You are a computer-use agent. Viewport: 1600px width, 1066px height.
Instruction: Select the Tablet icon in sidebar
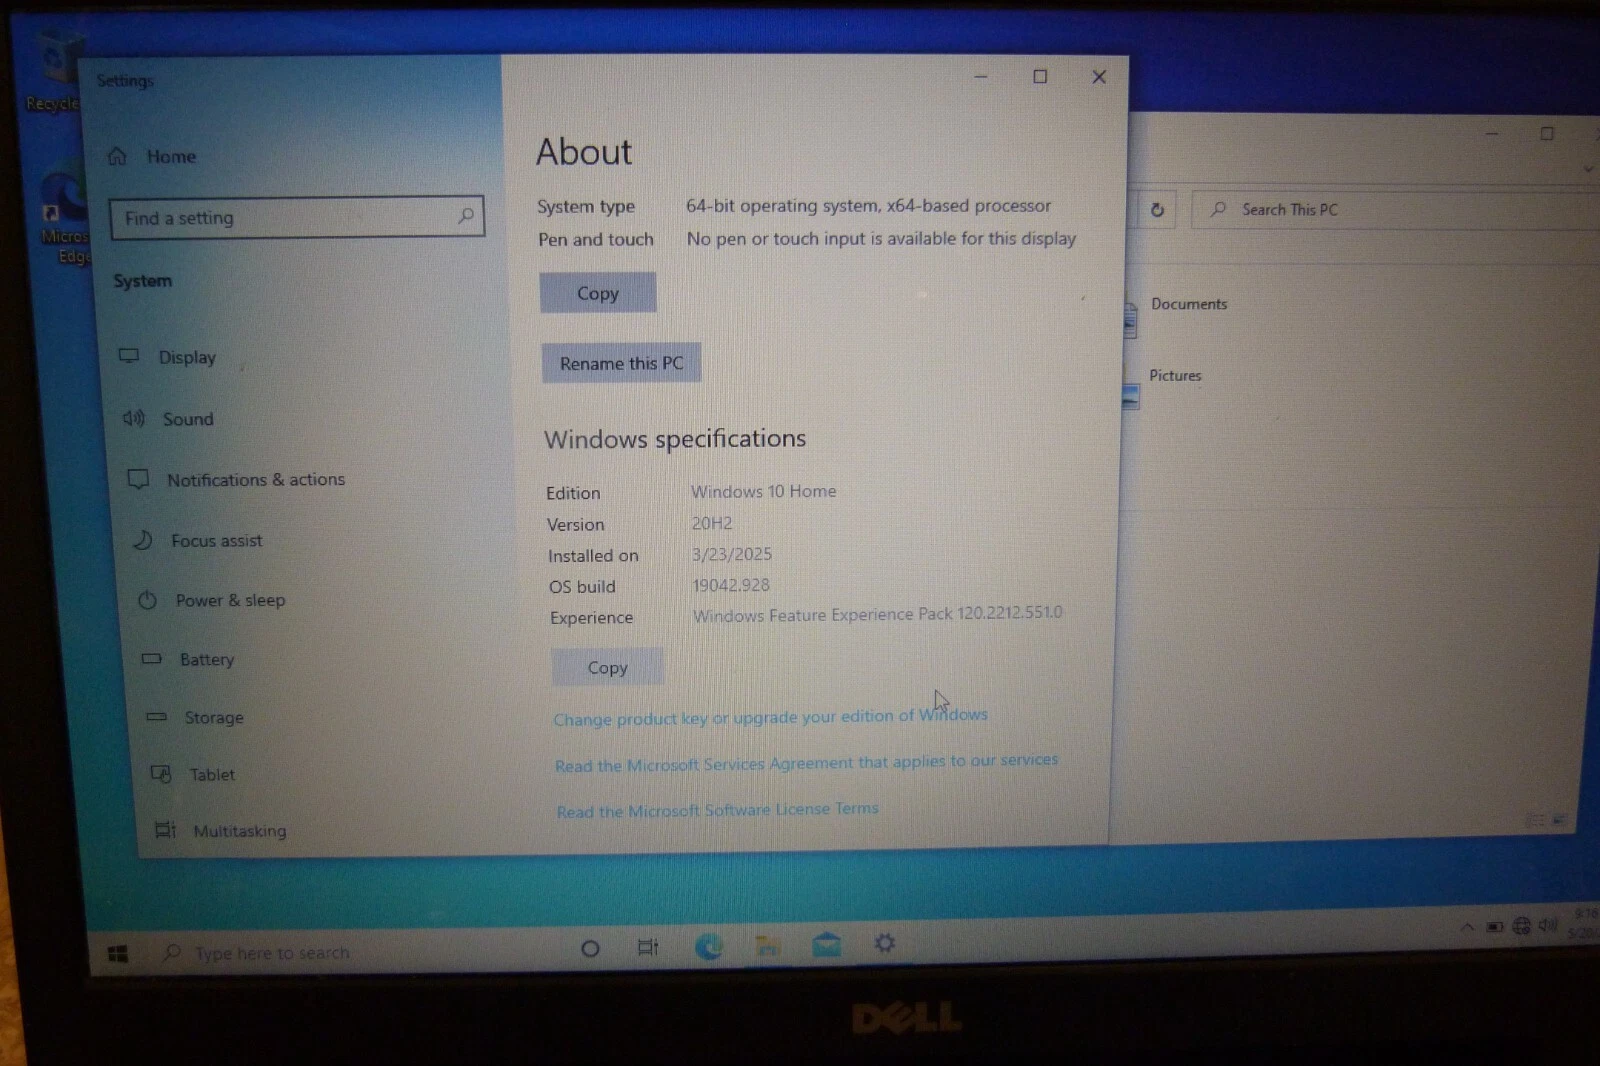[160, 774]
